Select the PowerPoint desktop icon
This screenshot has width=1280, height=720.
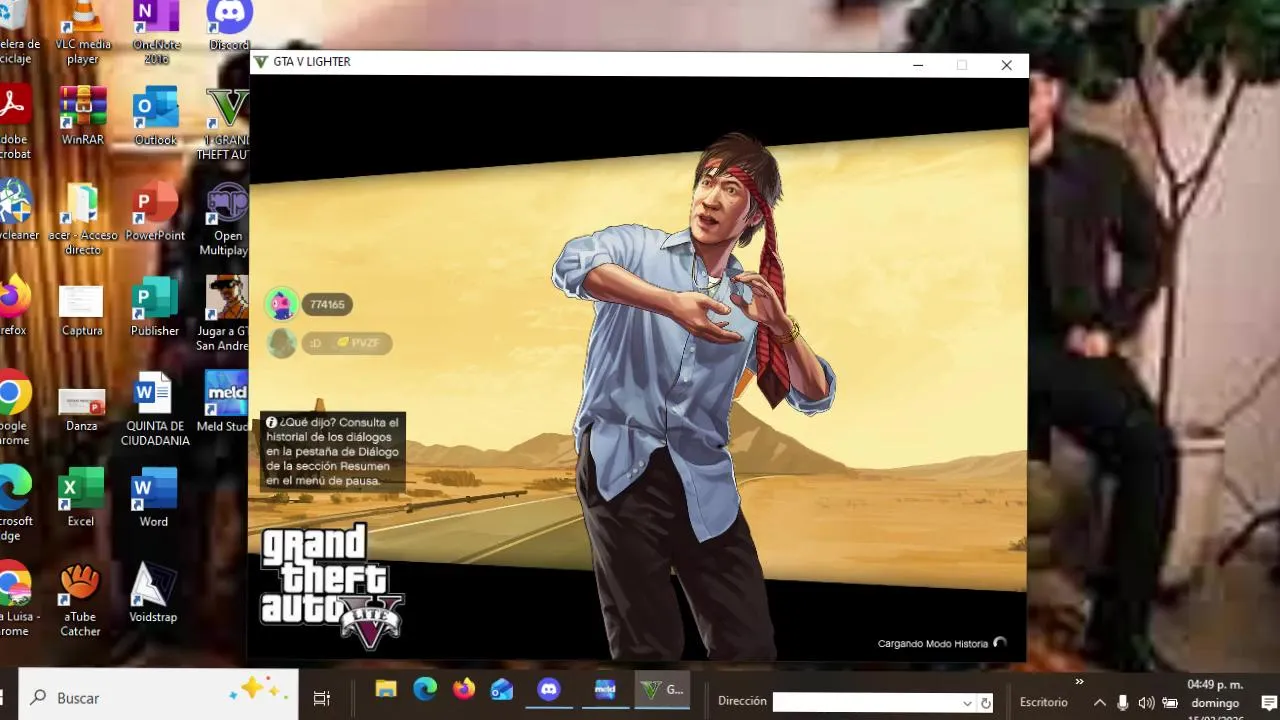[155, 212]
